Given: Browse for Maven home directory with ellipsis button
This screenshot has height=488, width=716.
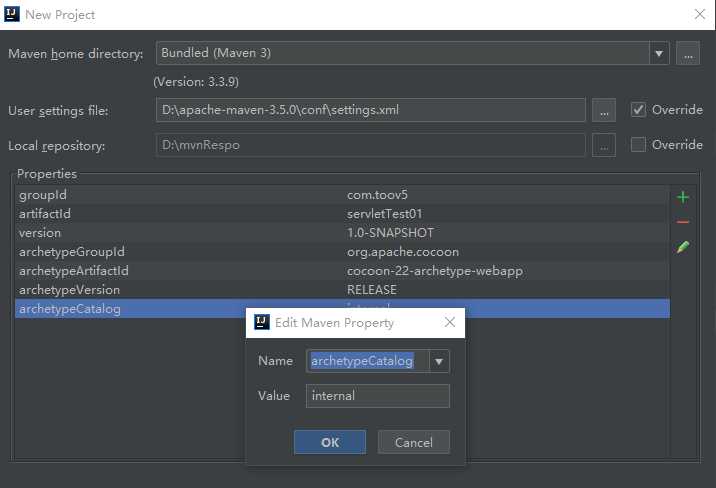Looking at the screenshot, I should pos(688,53).
